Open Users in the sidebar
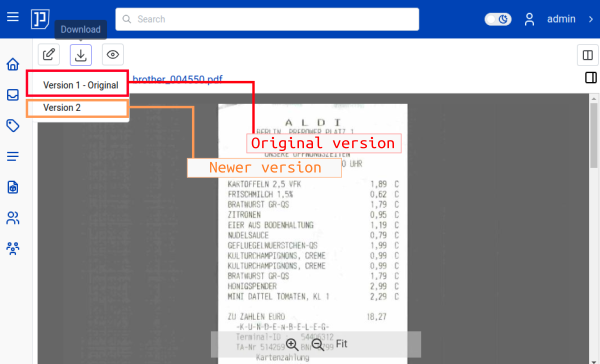The width and height of the screenshot is (600, 364). (x=13, y=218)
